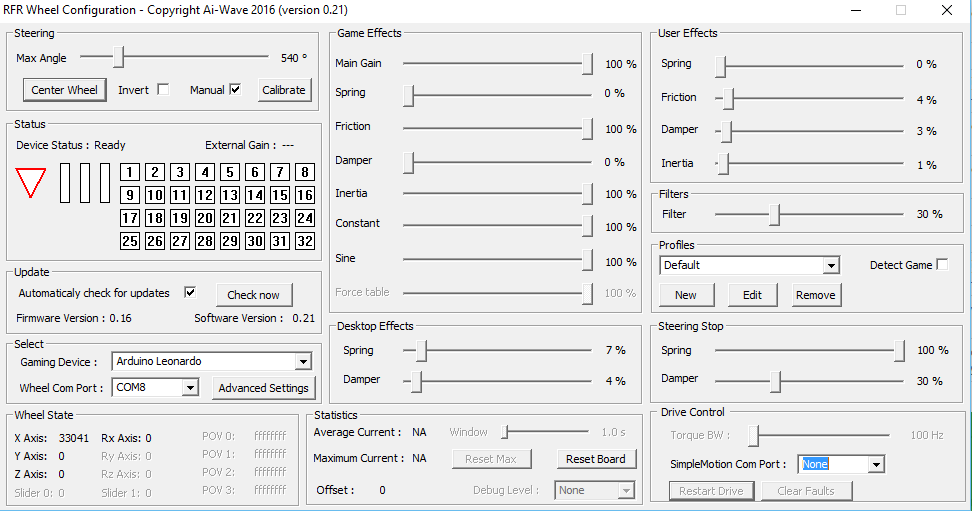Uncheck the Manual steering checkbox
The width and height of the screenshot is (972, 511).
coord(235,89)
